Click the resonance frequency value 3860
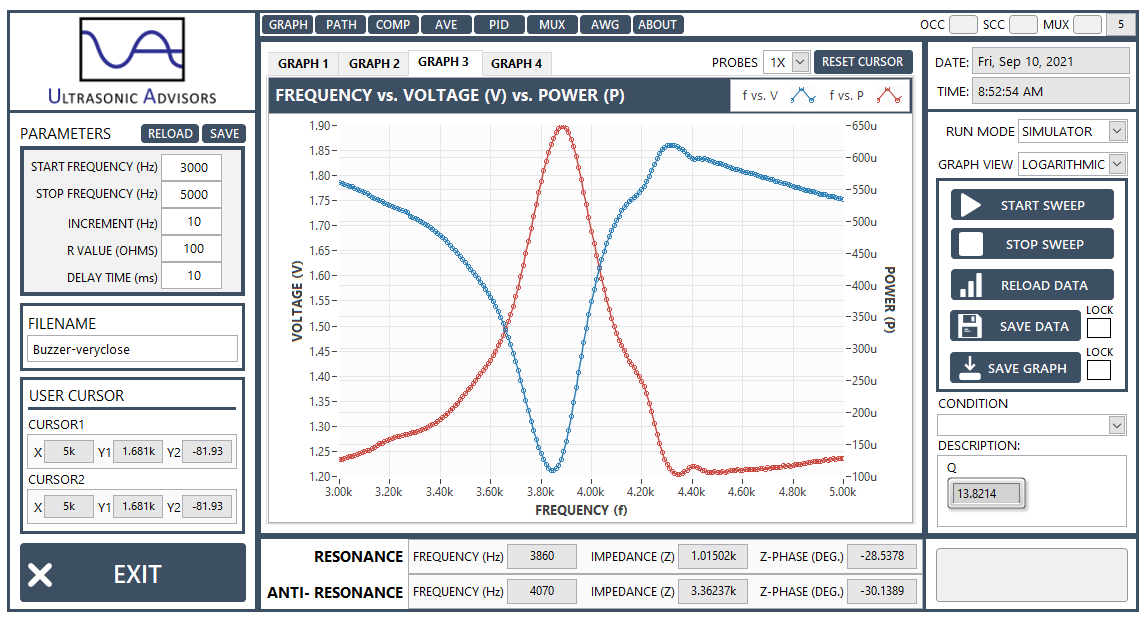Image resolution: width=1147 pixels, height=617 pixels. 541,556
